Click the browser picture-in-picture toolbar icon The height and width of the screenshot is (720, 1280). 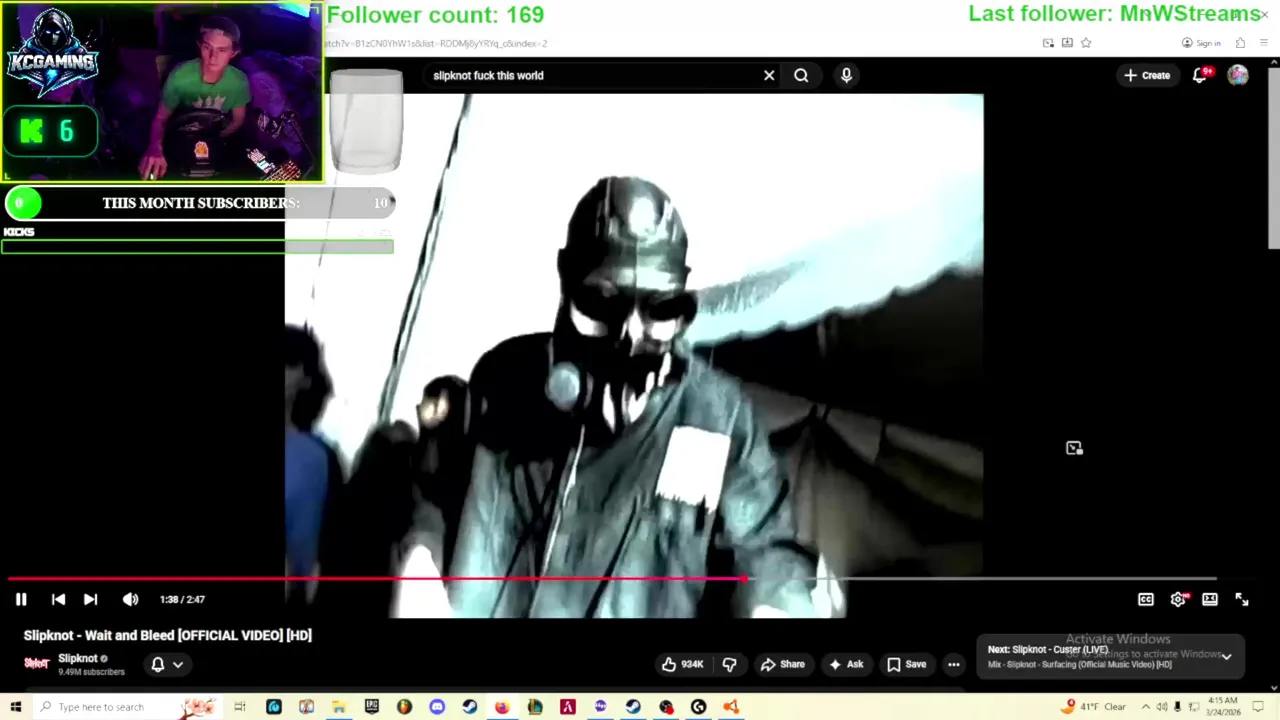tap(1048, 43)
